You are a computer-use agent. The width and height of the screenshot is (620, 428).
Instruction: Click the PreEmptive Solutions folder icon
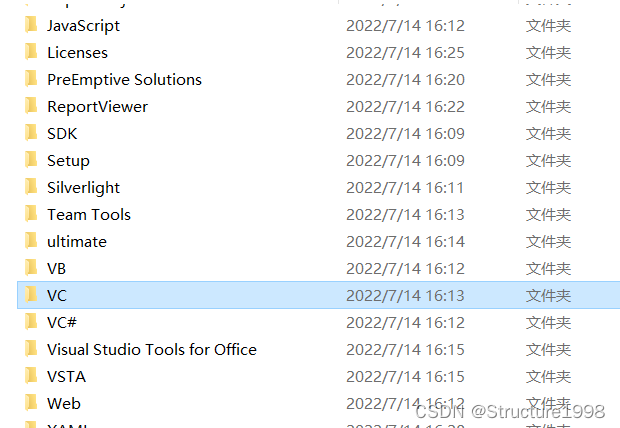coord(31,79)
